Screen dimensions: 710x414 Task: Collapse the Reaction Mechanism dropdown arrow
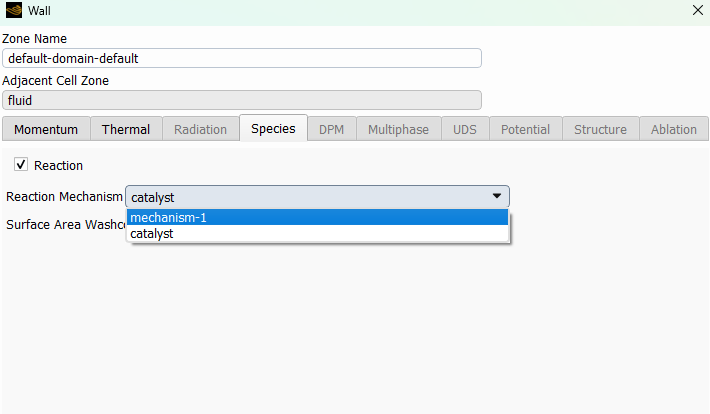[497, 197]
